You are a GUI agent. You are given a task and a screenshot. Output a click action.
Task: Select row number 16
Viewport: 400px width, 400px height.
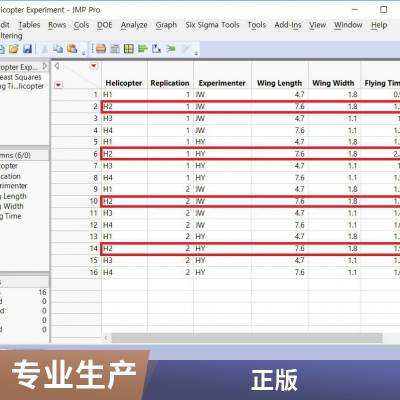(94, 272)
